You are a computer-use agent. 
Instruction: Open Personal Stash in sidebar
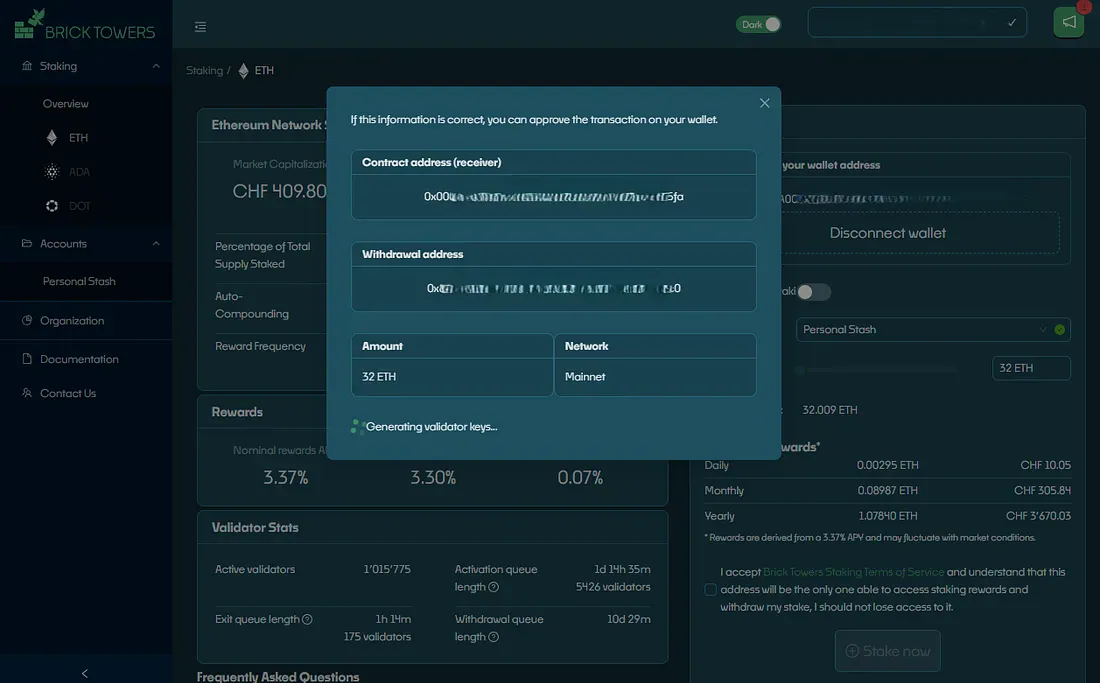point(79,281)
